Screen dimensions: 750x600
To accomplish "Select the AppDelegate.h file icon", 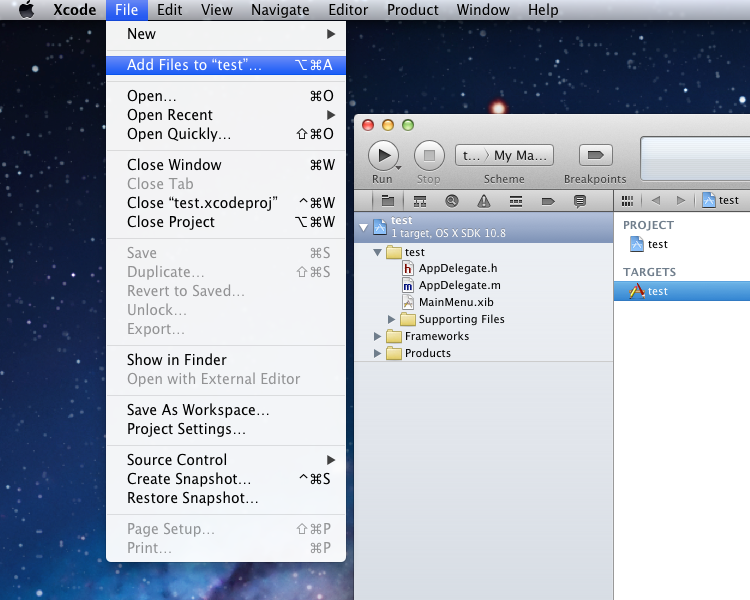I will pyautogui.click(x=408, y=268).
